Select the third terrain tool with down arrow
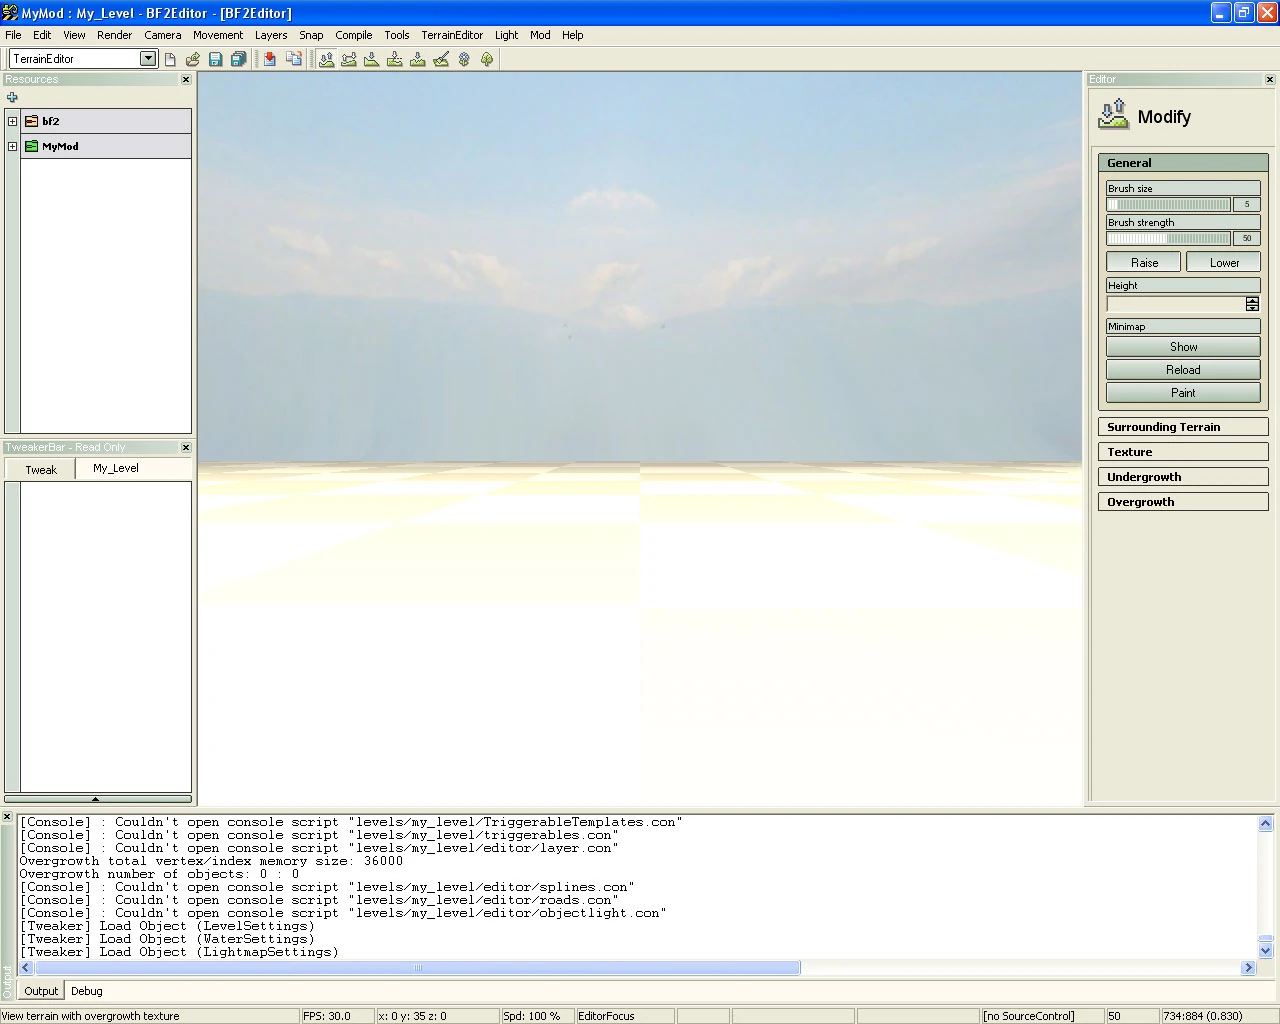Viewport: 1280px width, 1024px height. click(x=372, y=59)
